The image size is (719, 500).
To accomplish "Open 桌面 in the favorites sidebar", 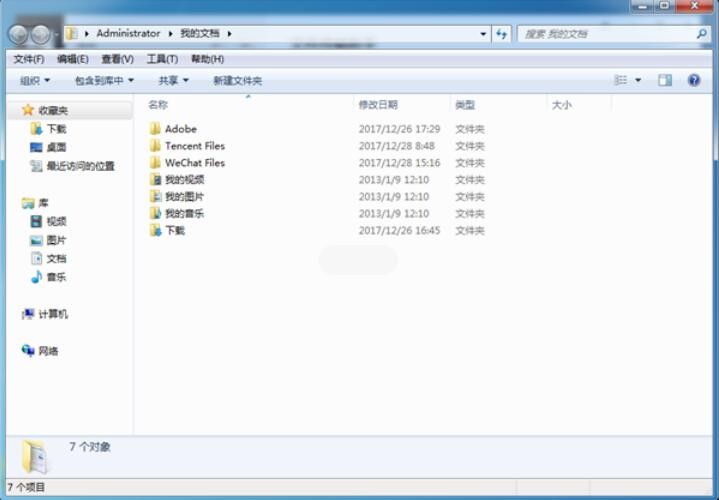I will coord(56,147).
